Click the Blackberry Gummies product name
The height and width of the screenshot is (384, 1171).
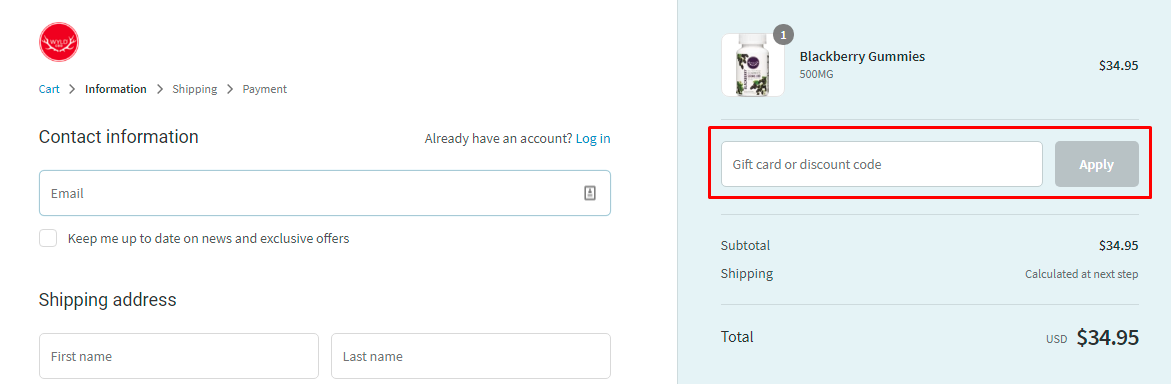[x=862, y=56]
